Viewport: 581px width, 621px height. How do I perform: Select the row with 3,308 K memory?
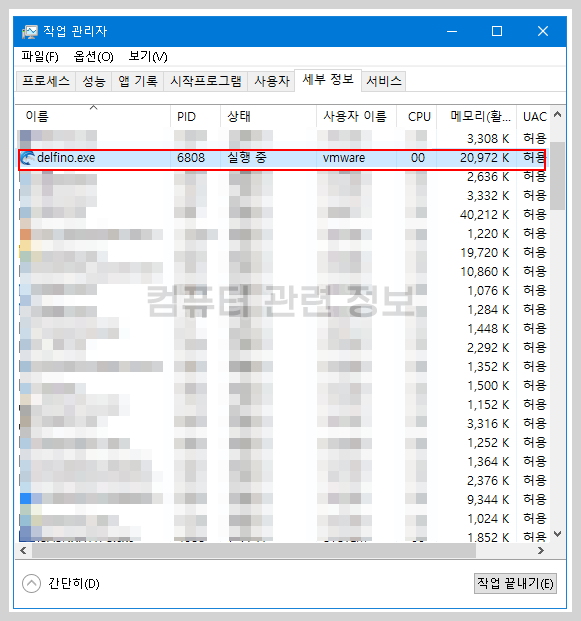tap(282, 139)
